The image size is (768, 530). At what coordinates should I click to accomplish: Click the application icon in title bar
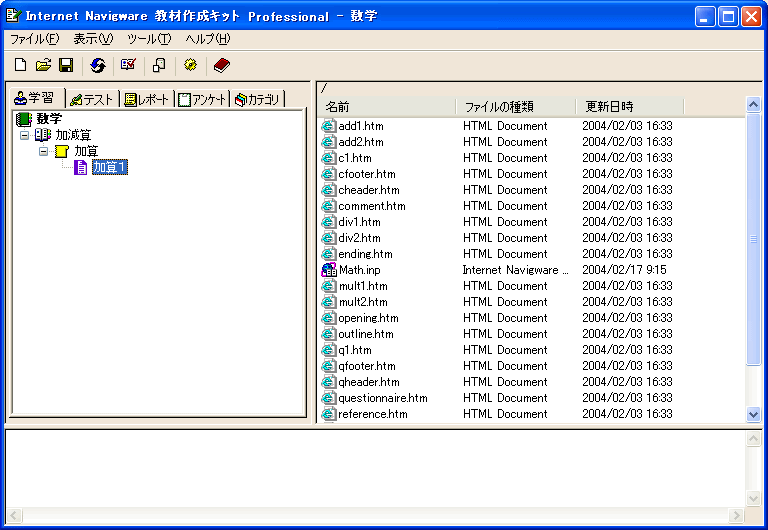click(x=13, y=16)
